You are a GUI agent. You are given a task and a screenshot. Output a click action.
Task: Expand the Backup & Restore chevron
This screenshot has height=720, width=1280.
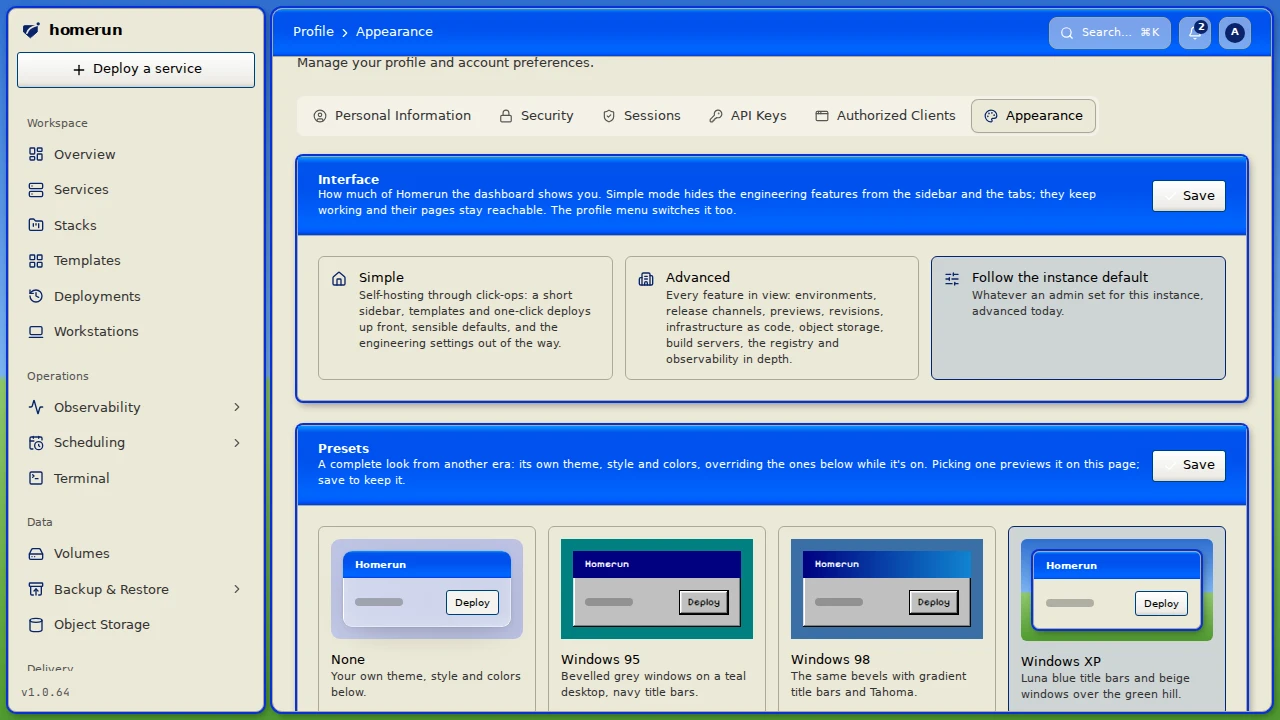point(237,589)
